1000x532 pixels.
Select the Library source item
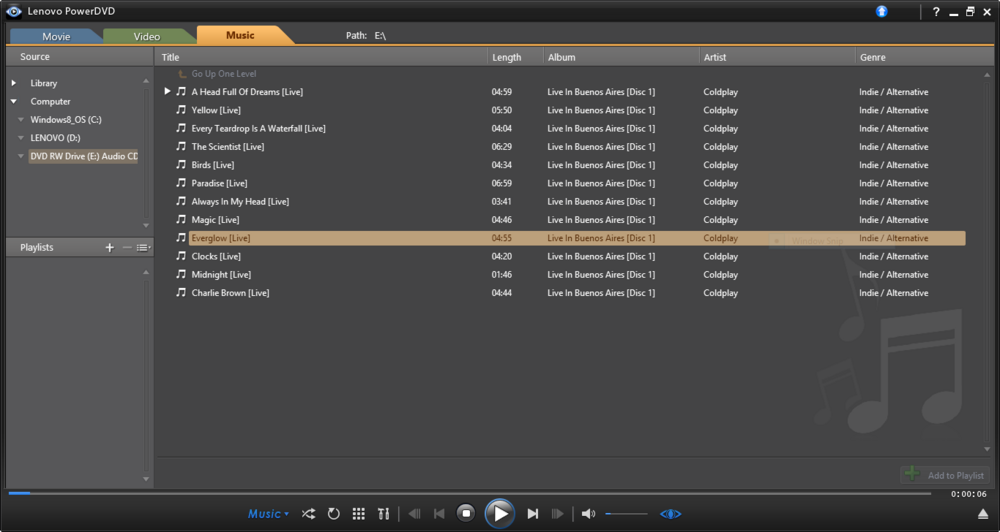click(43, 83)
